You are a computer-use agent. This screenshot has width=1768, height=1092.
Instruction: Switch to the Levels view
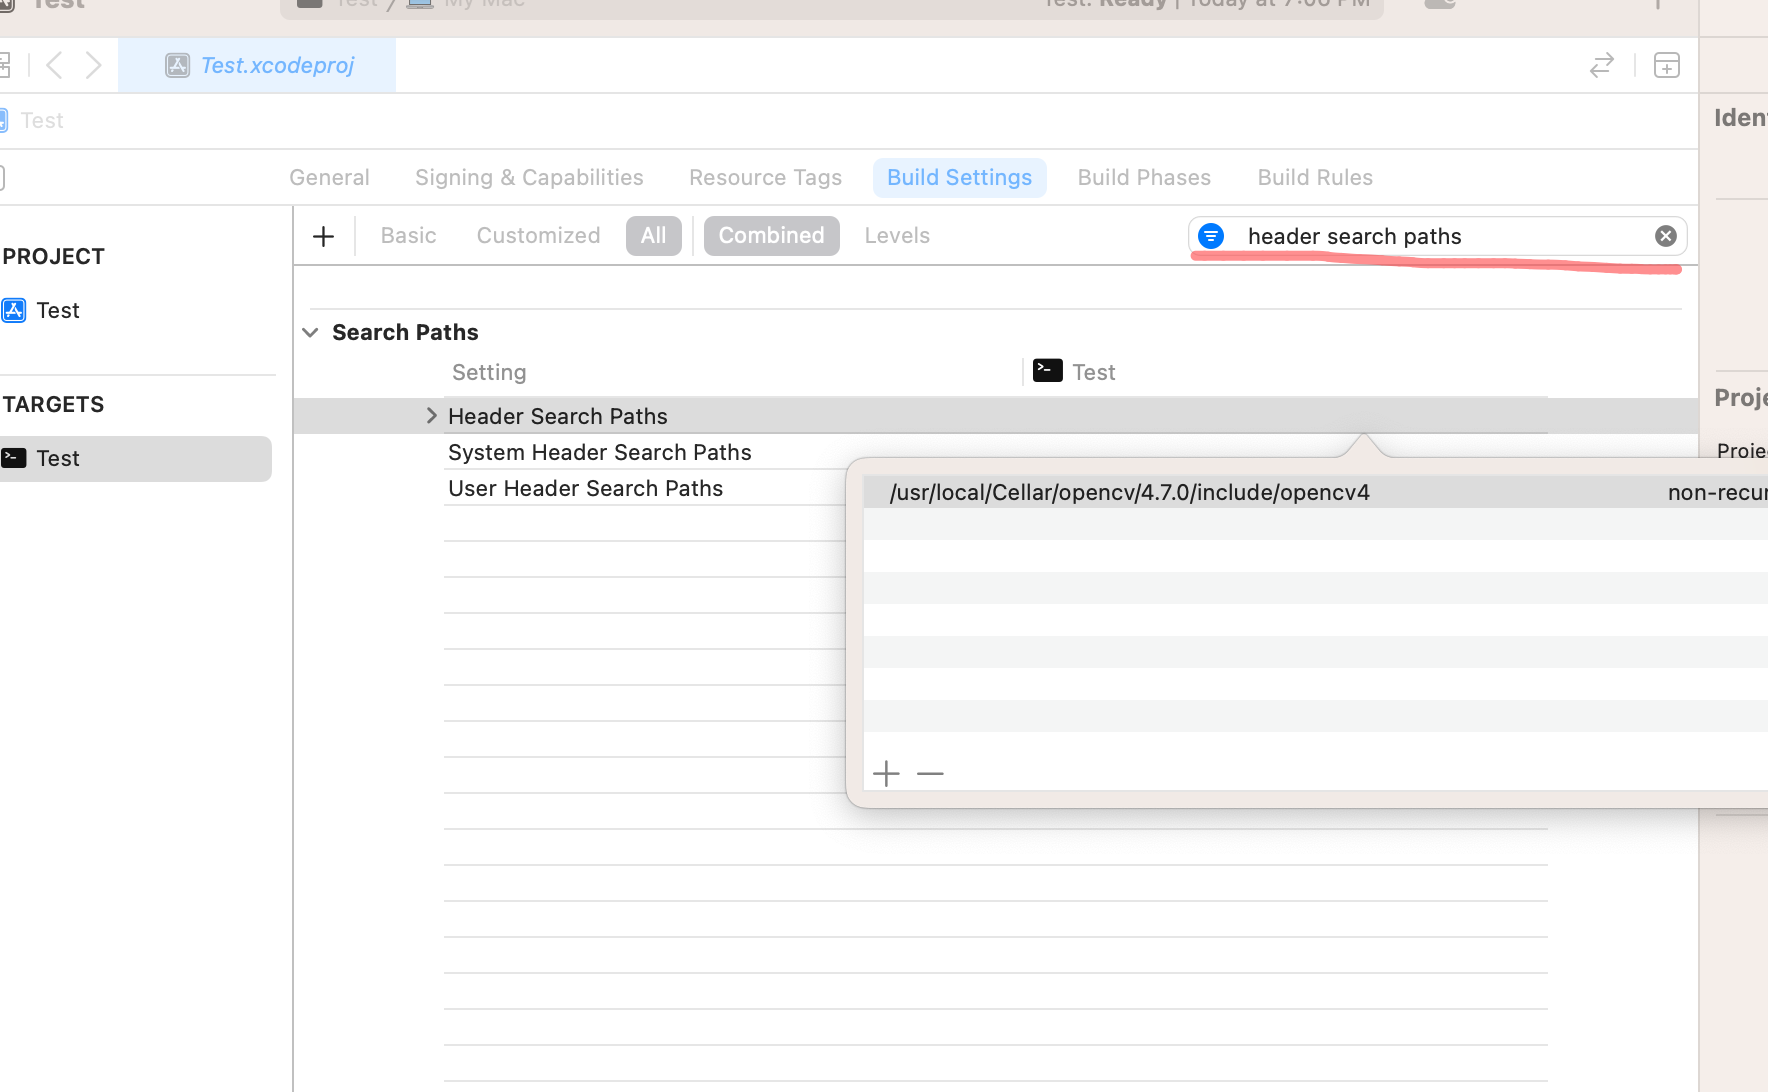(897, 236)
